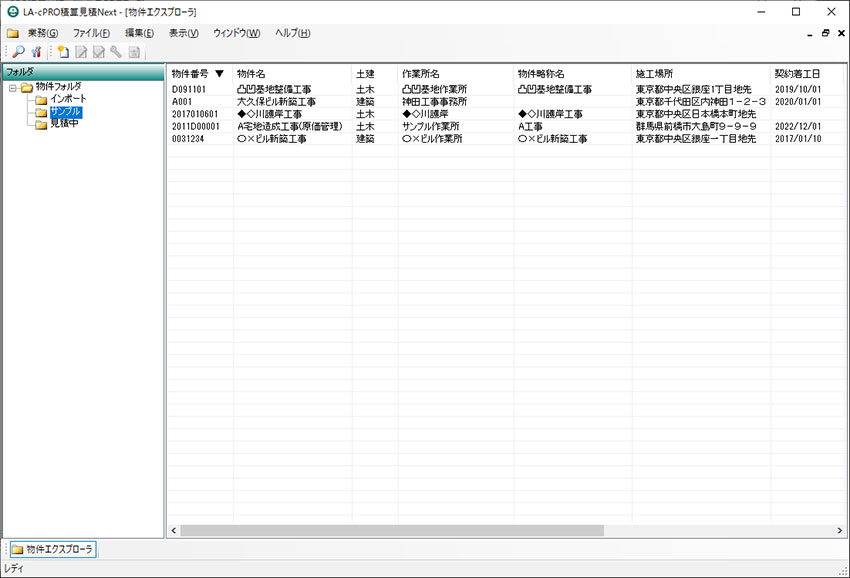Click the horizontal scrollbar's right arrow

point(839,531)
